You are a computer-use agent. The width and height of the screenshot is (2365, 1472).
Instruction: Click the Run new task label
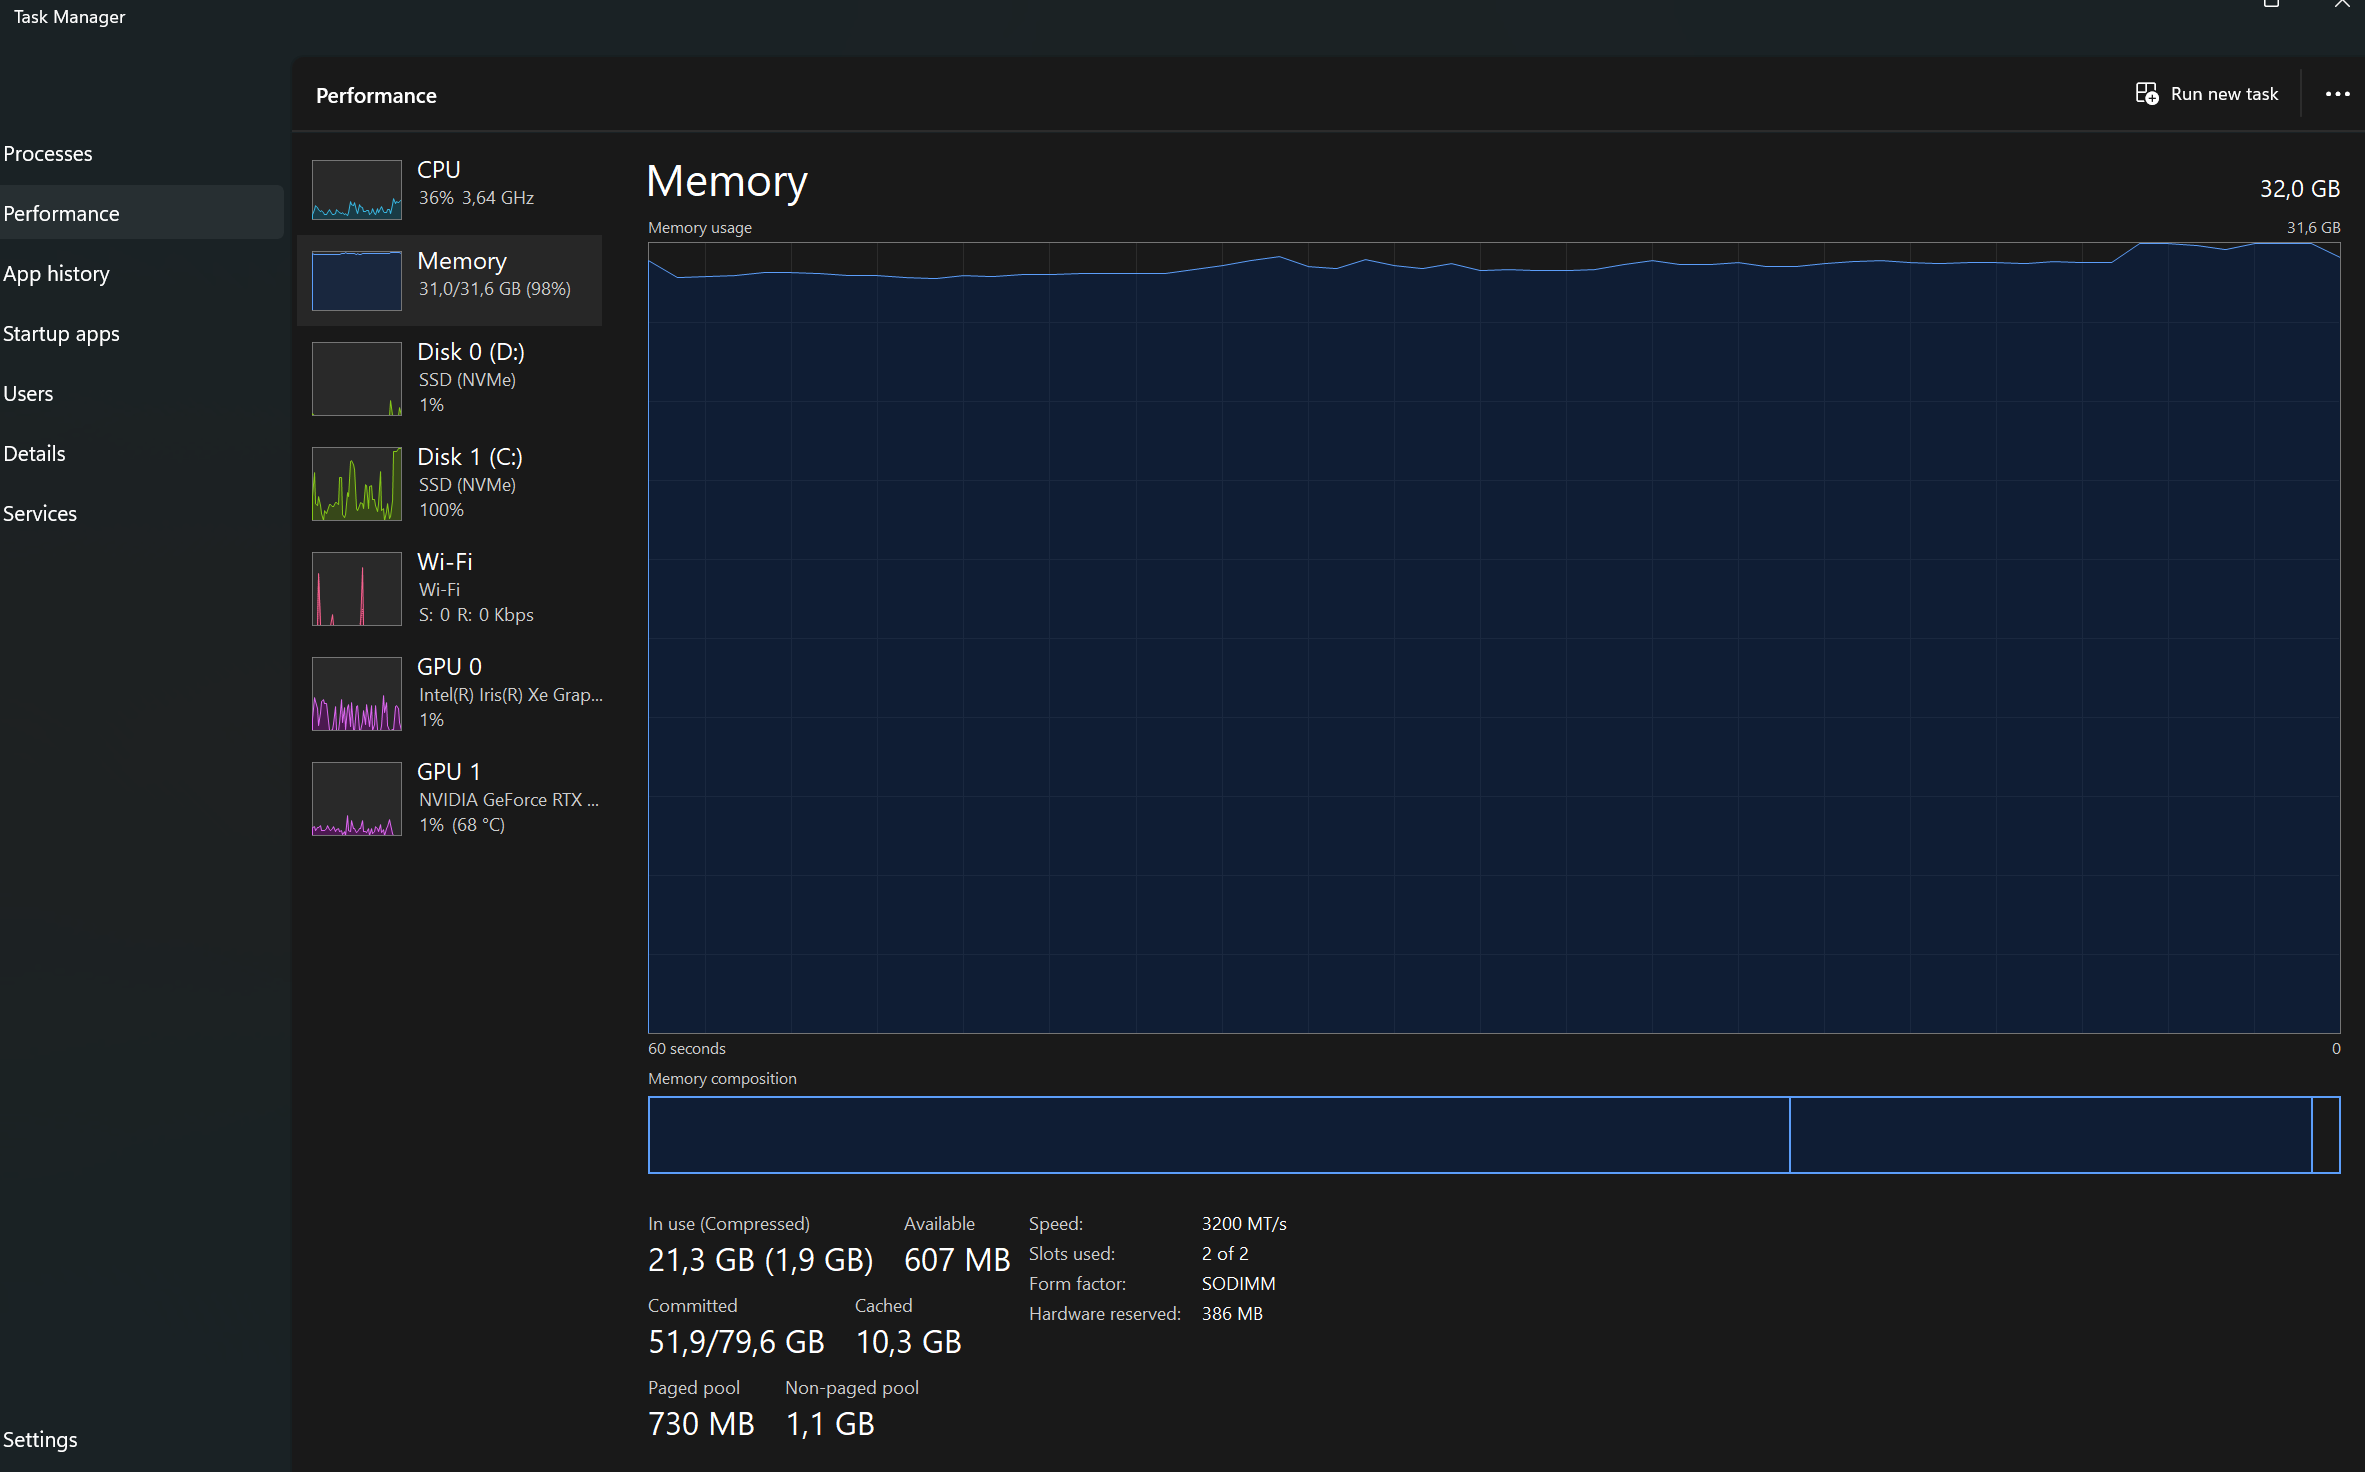pos(2224,94)
